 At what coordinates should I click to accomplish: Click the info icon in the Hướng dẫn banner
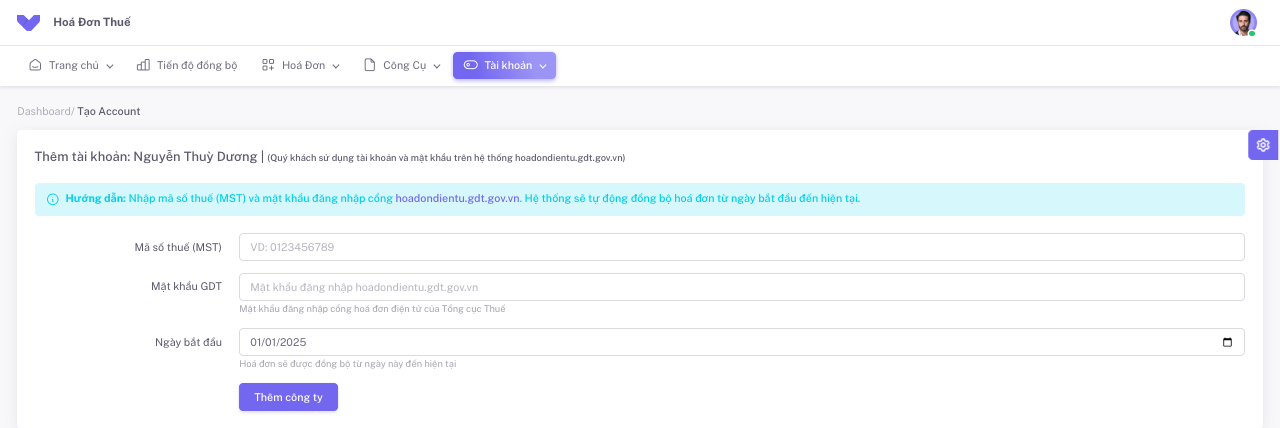[x=53, y=199]
